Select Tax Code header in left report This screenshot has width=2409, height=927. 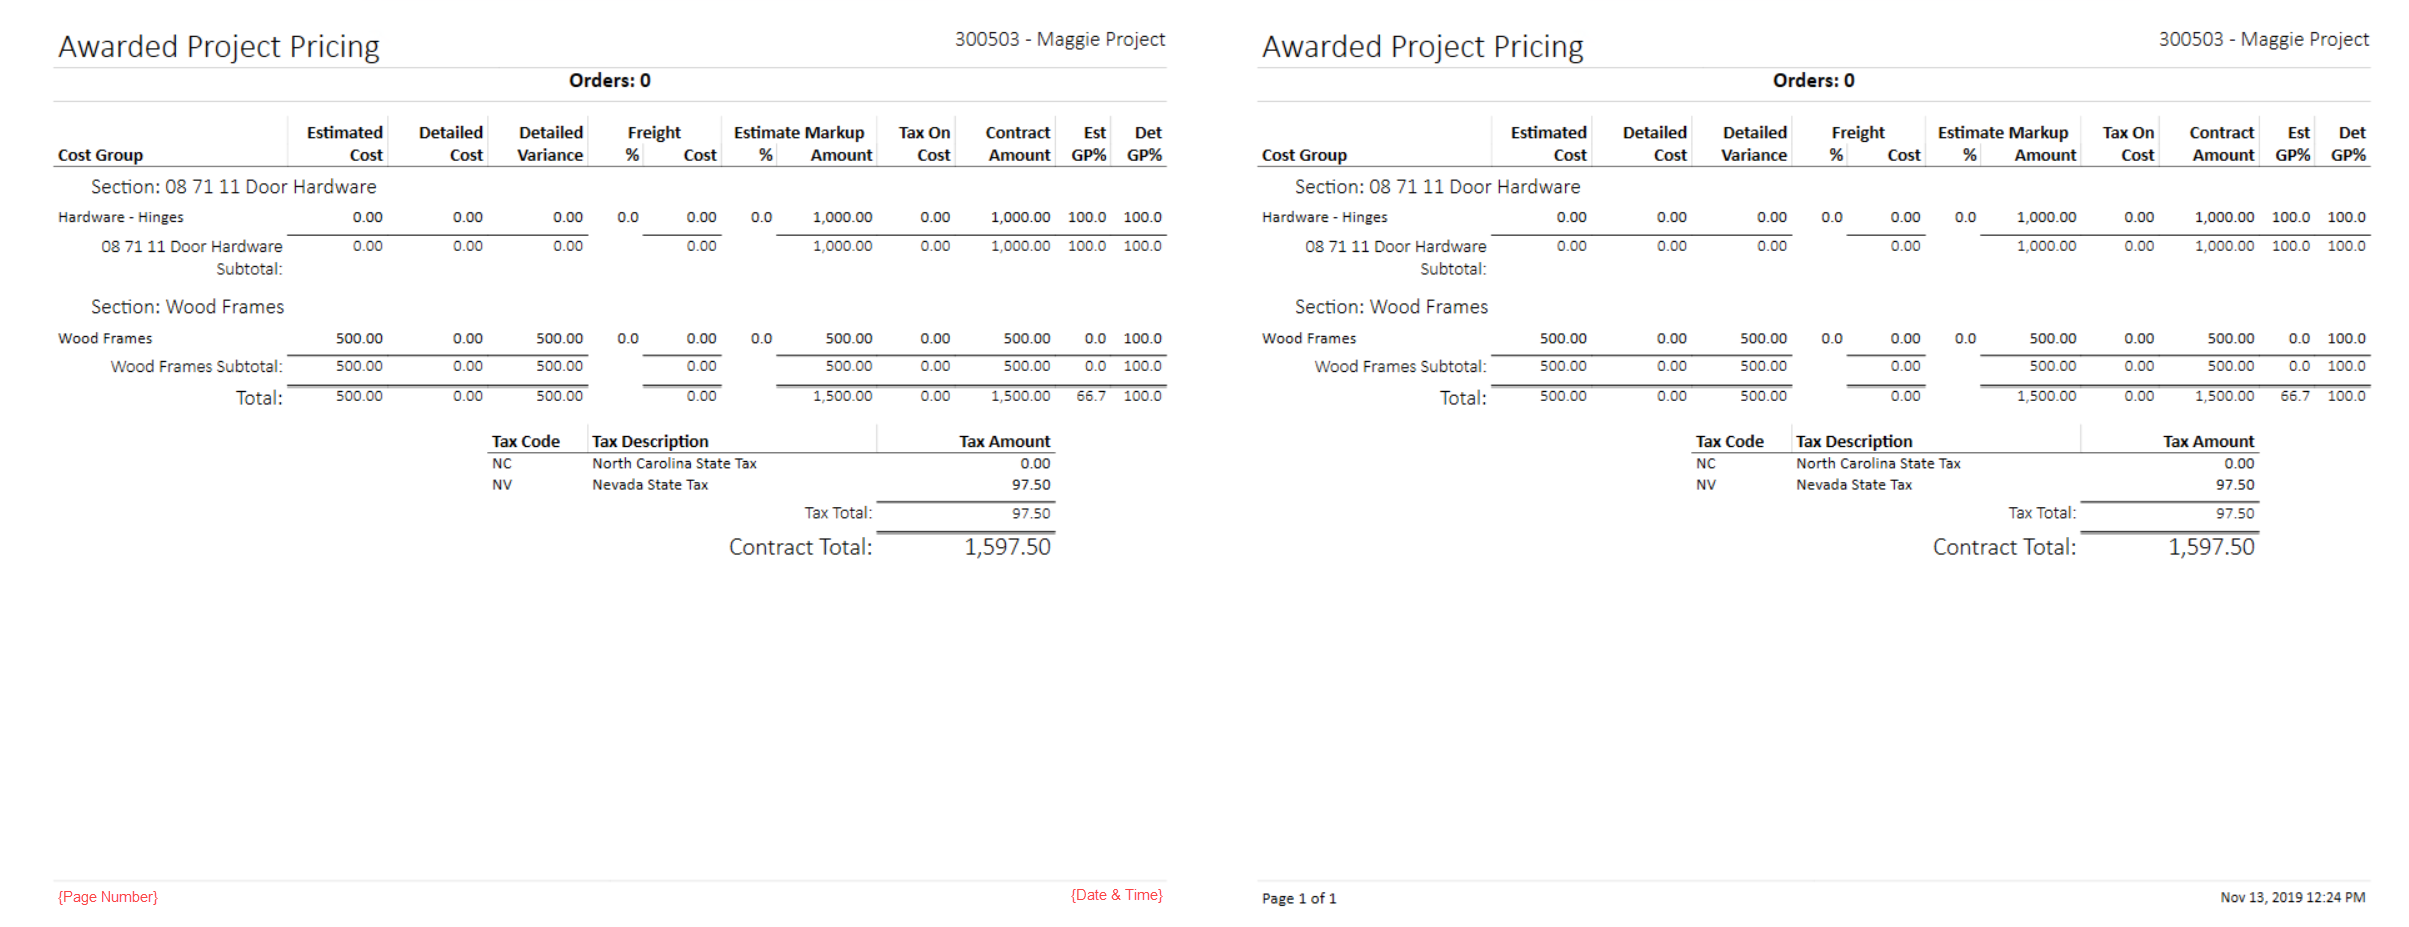[x=526, y=441]
